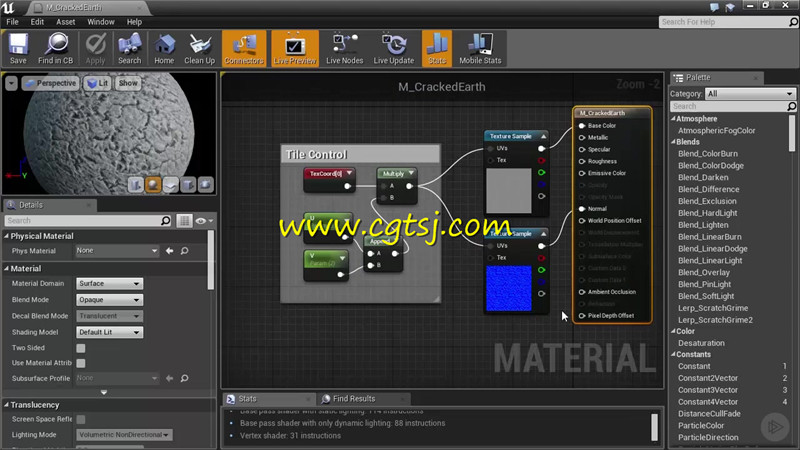Browse to Subsurface Profile asset magnifier
This screenshot has width=800, height=450.
coord(184,378)
